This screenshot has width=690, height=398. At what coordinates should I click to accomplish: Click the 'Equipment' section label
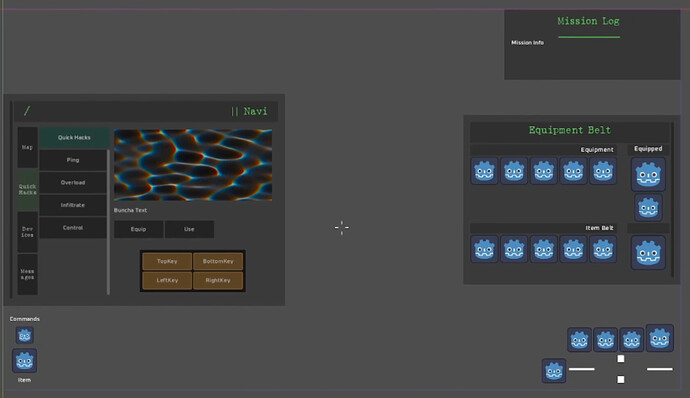(597, 150)
